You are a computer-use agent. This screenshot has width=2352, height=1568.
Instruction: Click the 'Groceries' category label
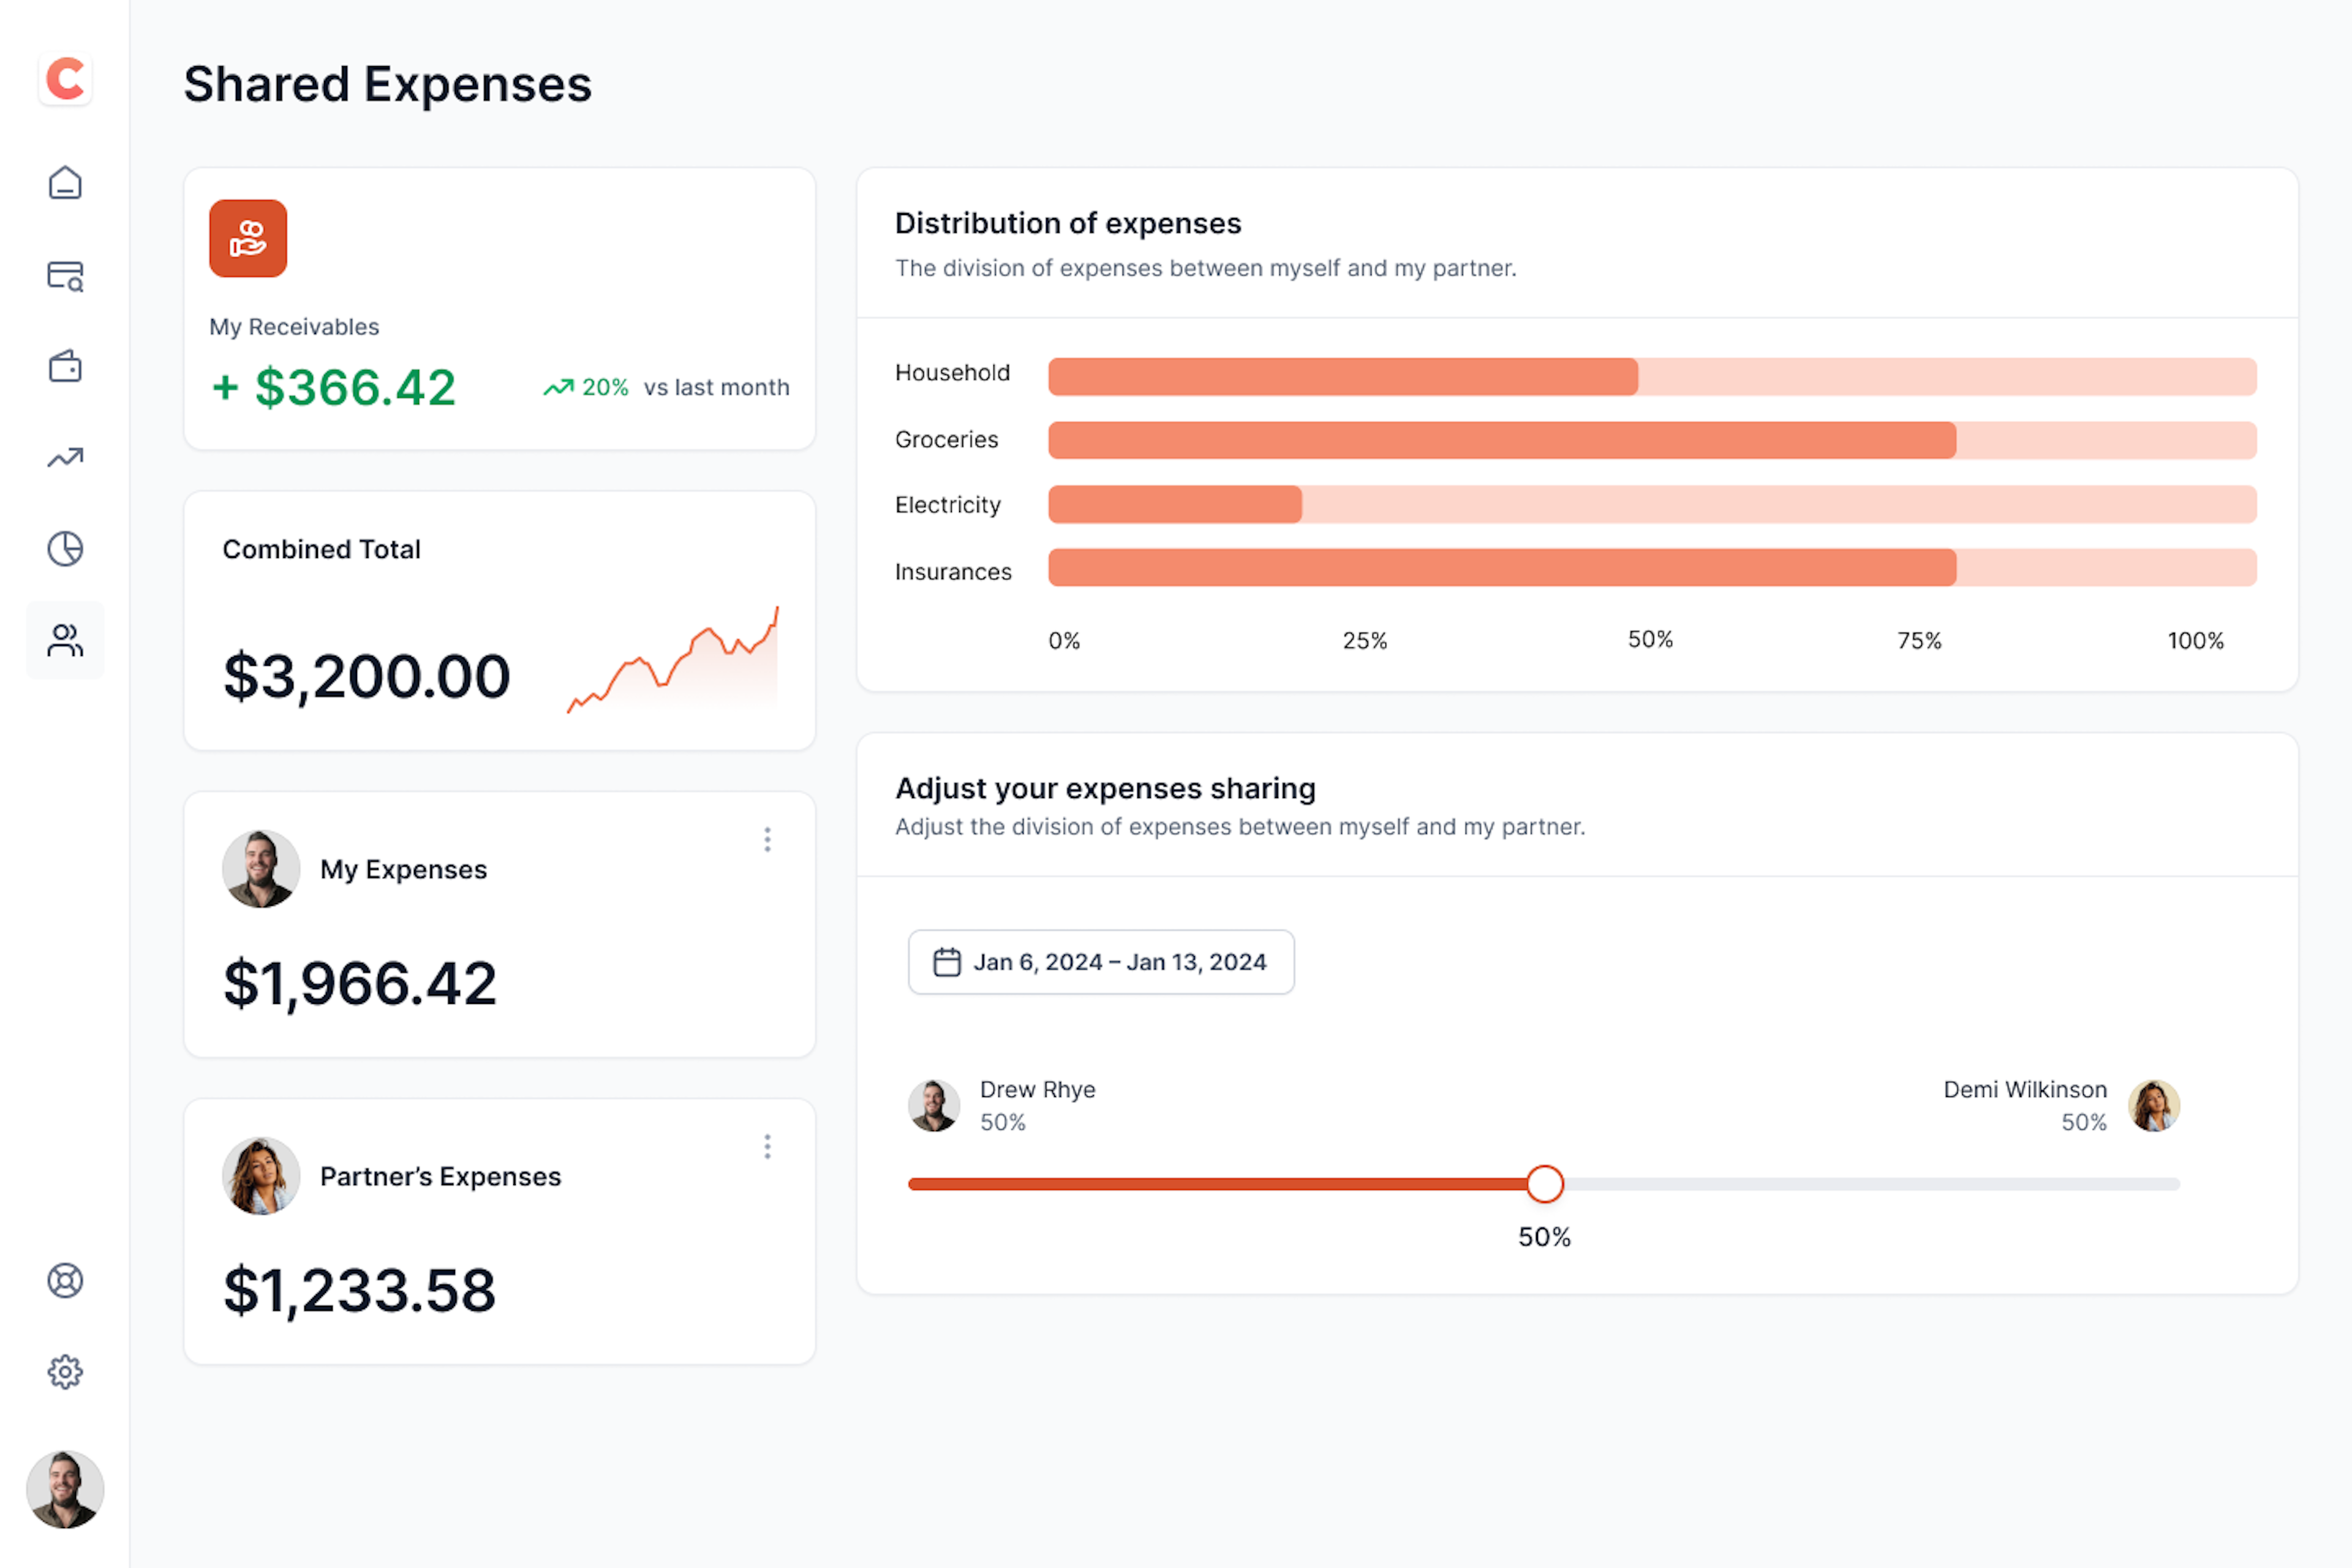click(x=946, y=439)
